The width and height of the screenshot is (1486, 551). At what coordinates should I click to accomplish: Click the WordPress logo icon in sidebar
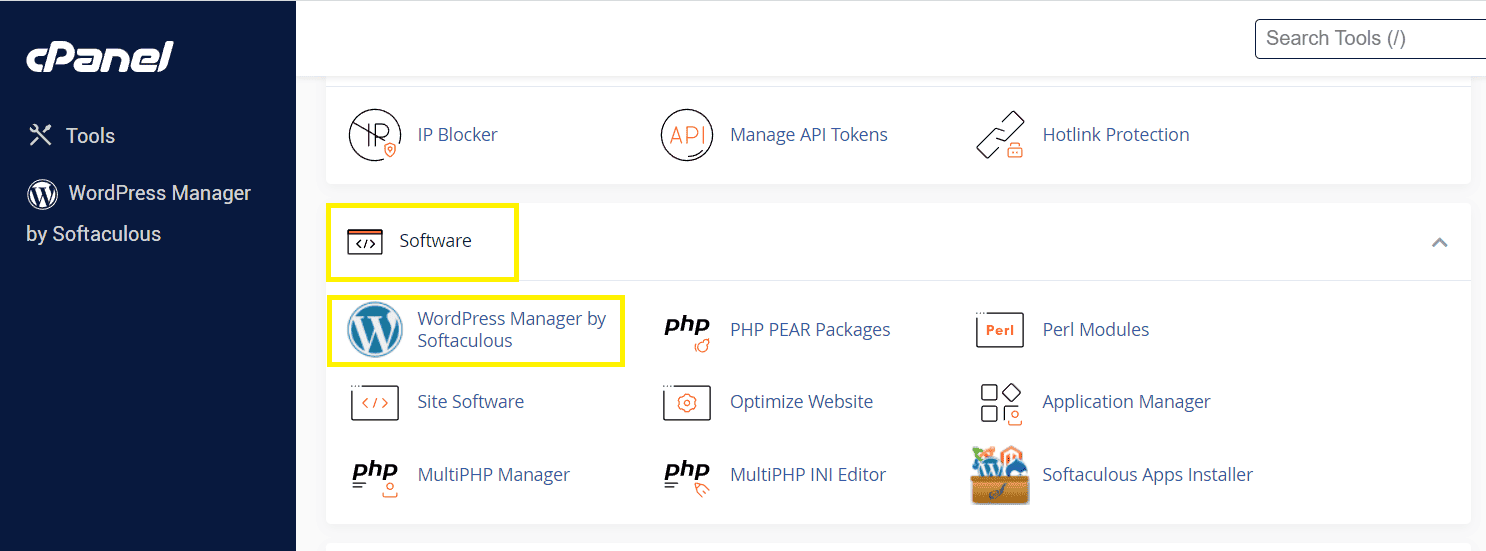point(42,194)
